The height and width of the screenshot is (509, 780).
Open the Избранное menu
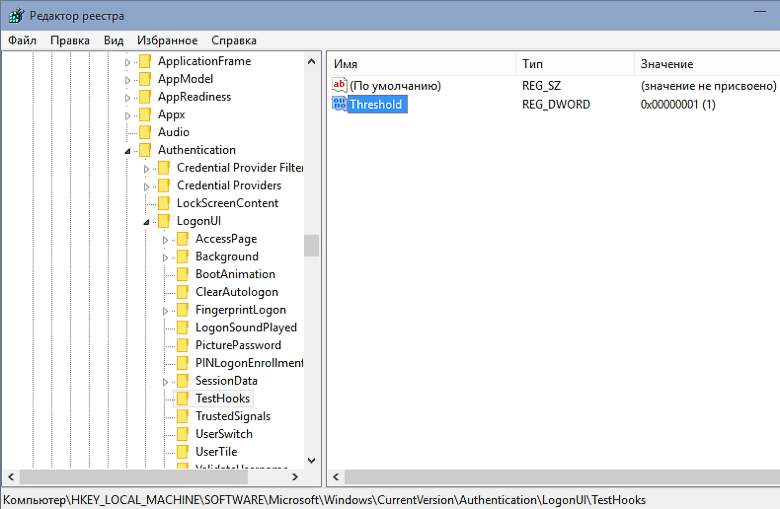[167, 40]
